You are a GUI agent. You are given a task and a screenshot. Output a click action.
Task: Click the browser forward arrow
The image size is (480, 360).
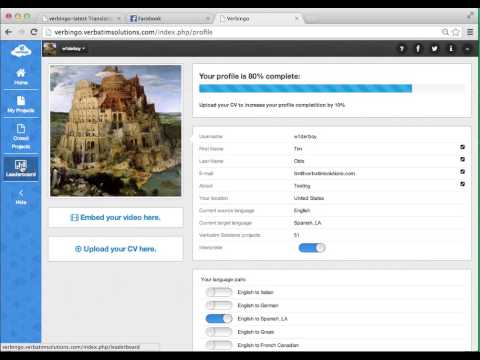coord(22,32)
